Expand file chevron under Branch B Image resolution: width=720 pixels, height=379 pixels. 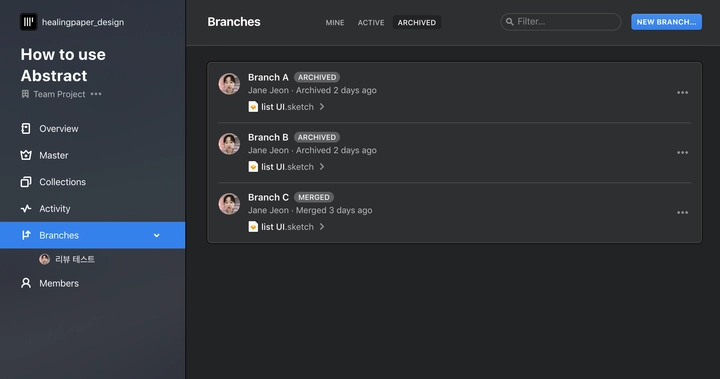[322, 167]
